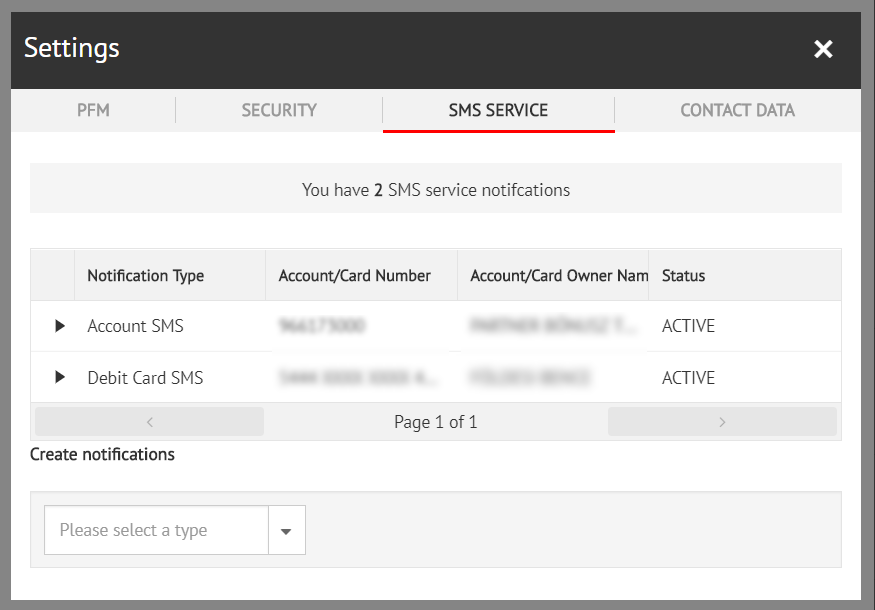Go to previous page in table pager
The height and width of the screenshot is (610, 875).
[x=149, y=422]
